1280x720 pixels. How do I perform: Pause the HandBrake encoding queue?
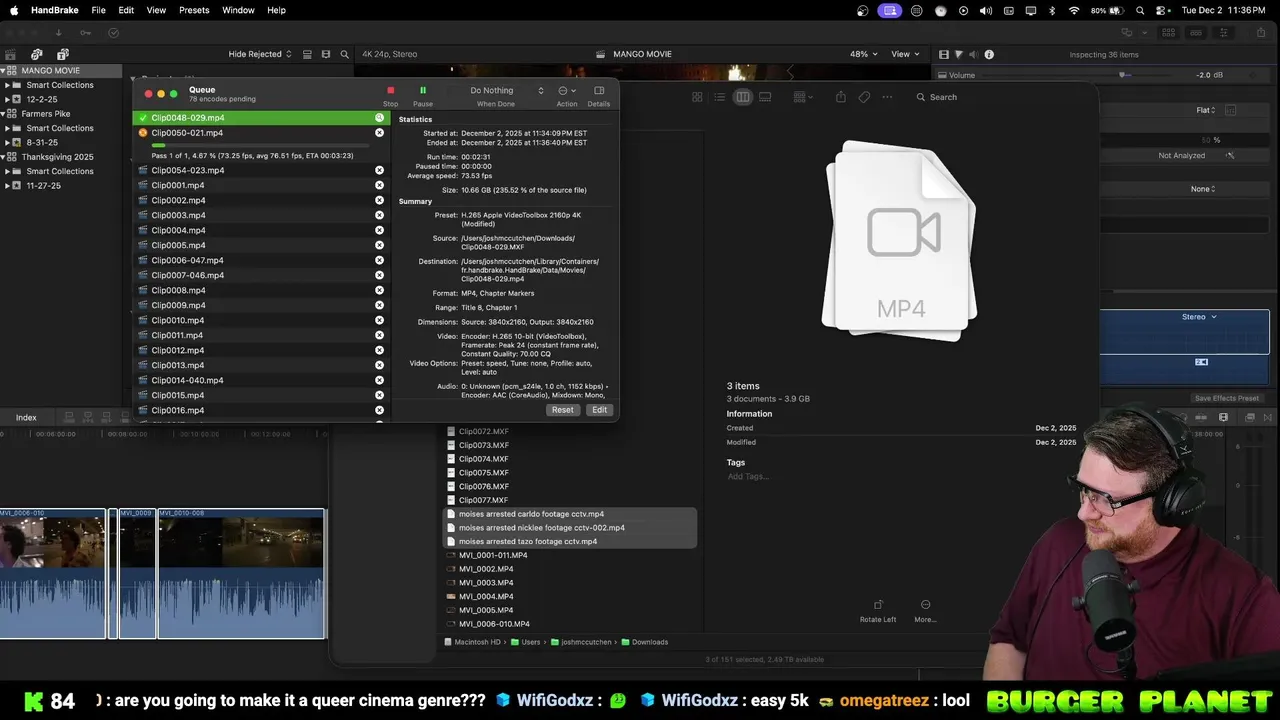423,90
